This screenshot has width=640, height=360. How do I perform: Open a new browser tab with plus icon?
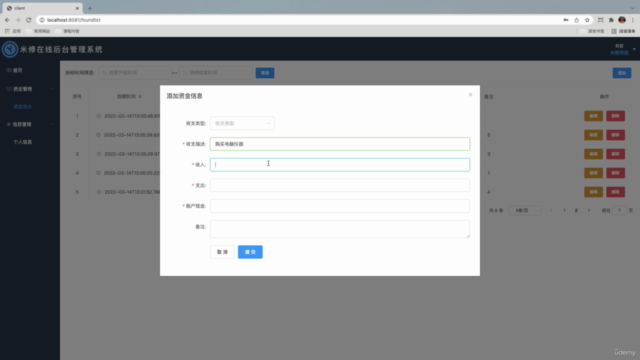(x=90, y=8)
